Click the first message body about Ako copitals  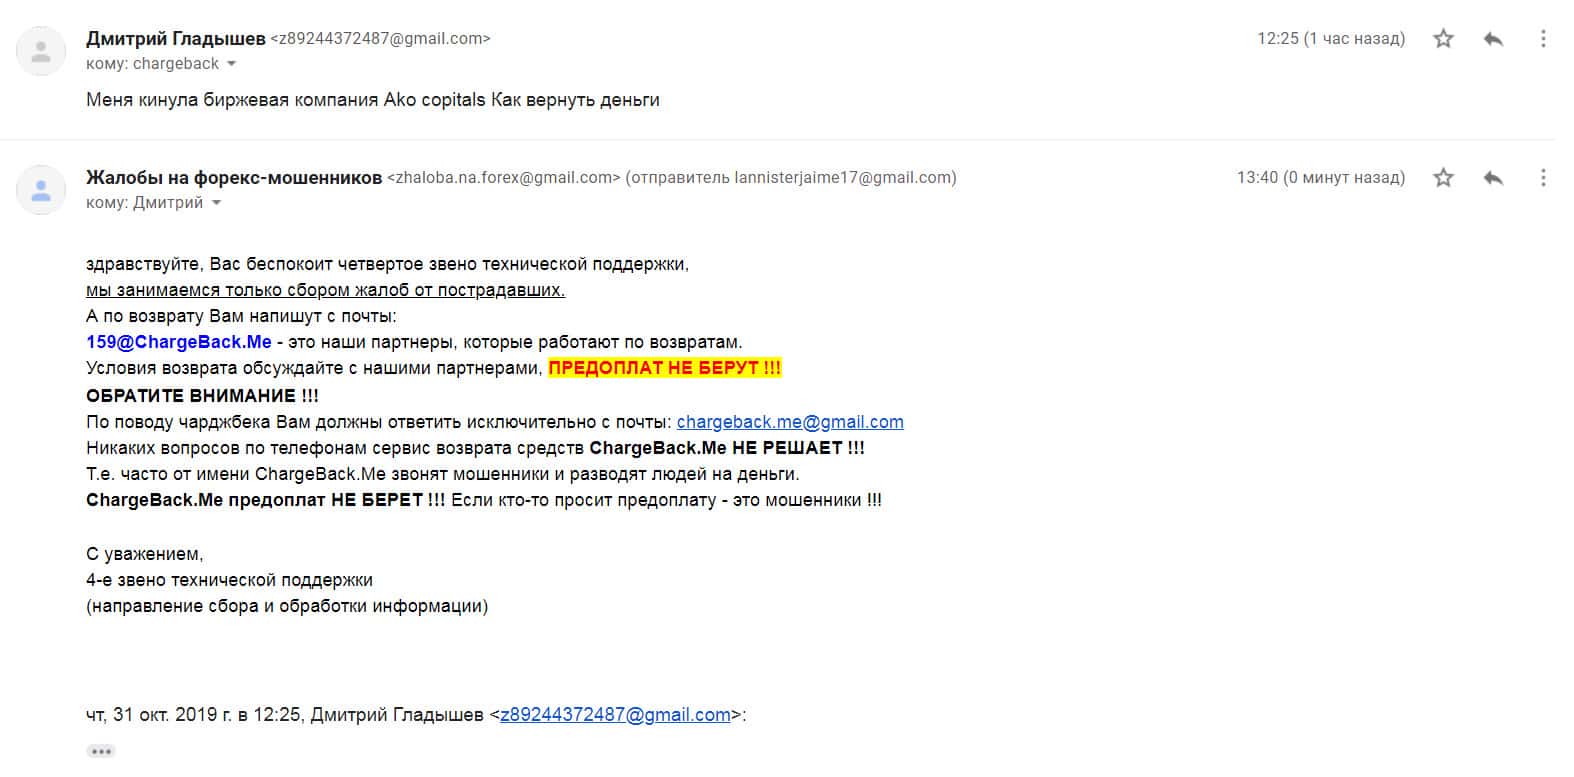pos(372,100)
